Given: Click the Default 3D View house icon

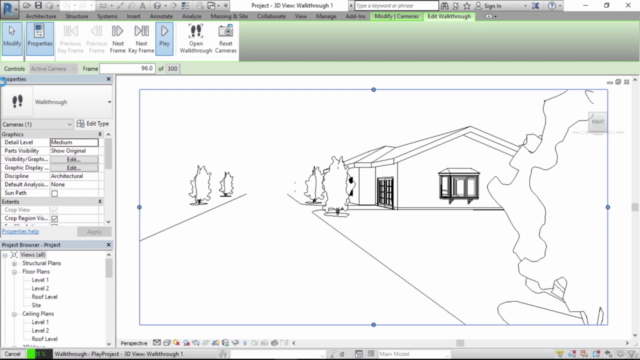Looking at the screenshot, I should tap(157, 6).
